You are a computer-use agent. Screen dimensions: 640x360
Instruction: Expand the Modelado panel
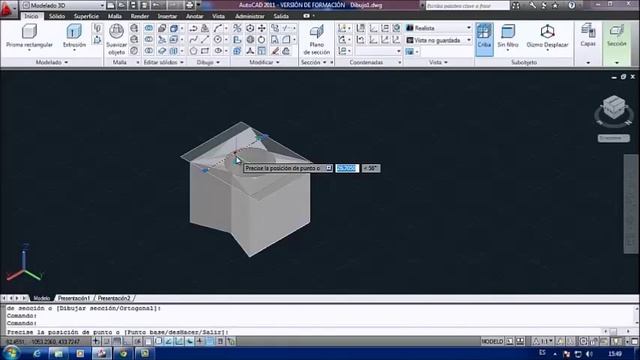[x=52, y=62]
